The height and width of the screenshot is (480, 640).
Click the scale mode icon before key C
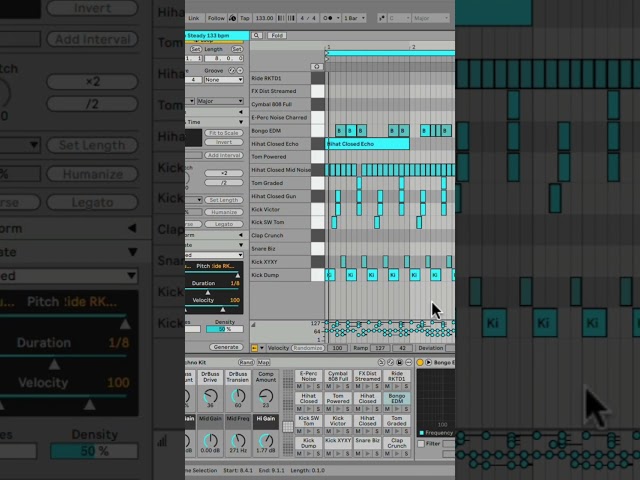[381, 18]
